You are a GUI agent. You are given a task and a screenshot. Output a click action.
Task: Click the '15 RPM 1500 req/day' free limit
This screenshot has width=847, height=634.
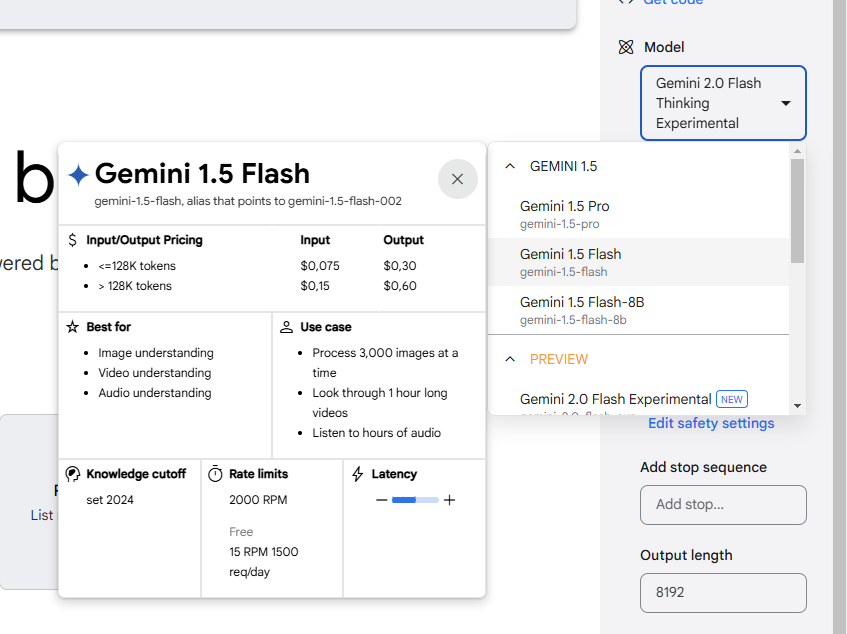[x=264, y=562]
